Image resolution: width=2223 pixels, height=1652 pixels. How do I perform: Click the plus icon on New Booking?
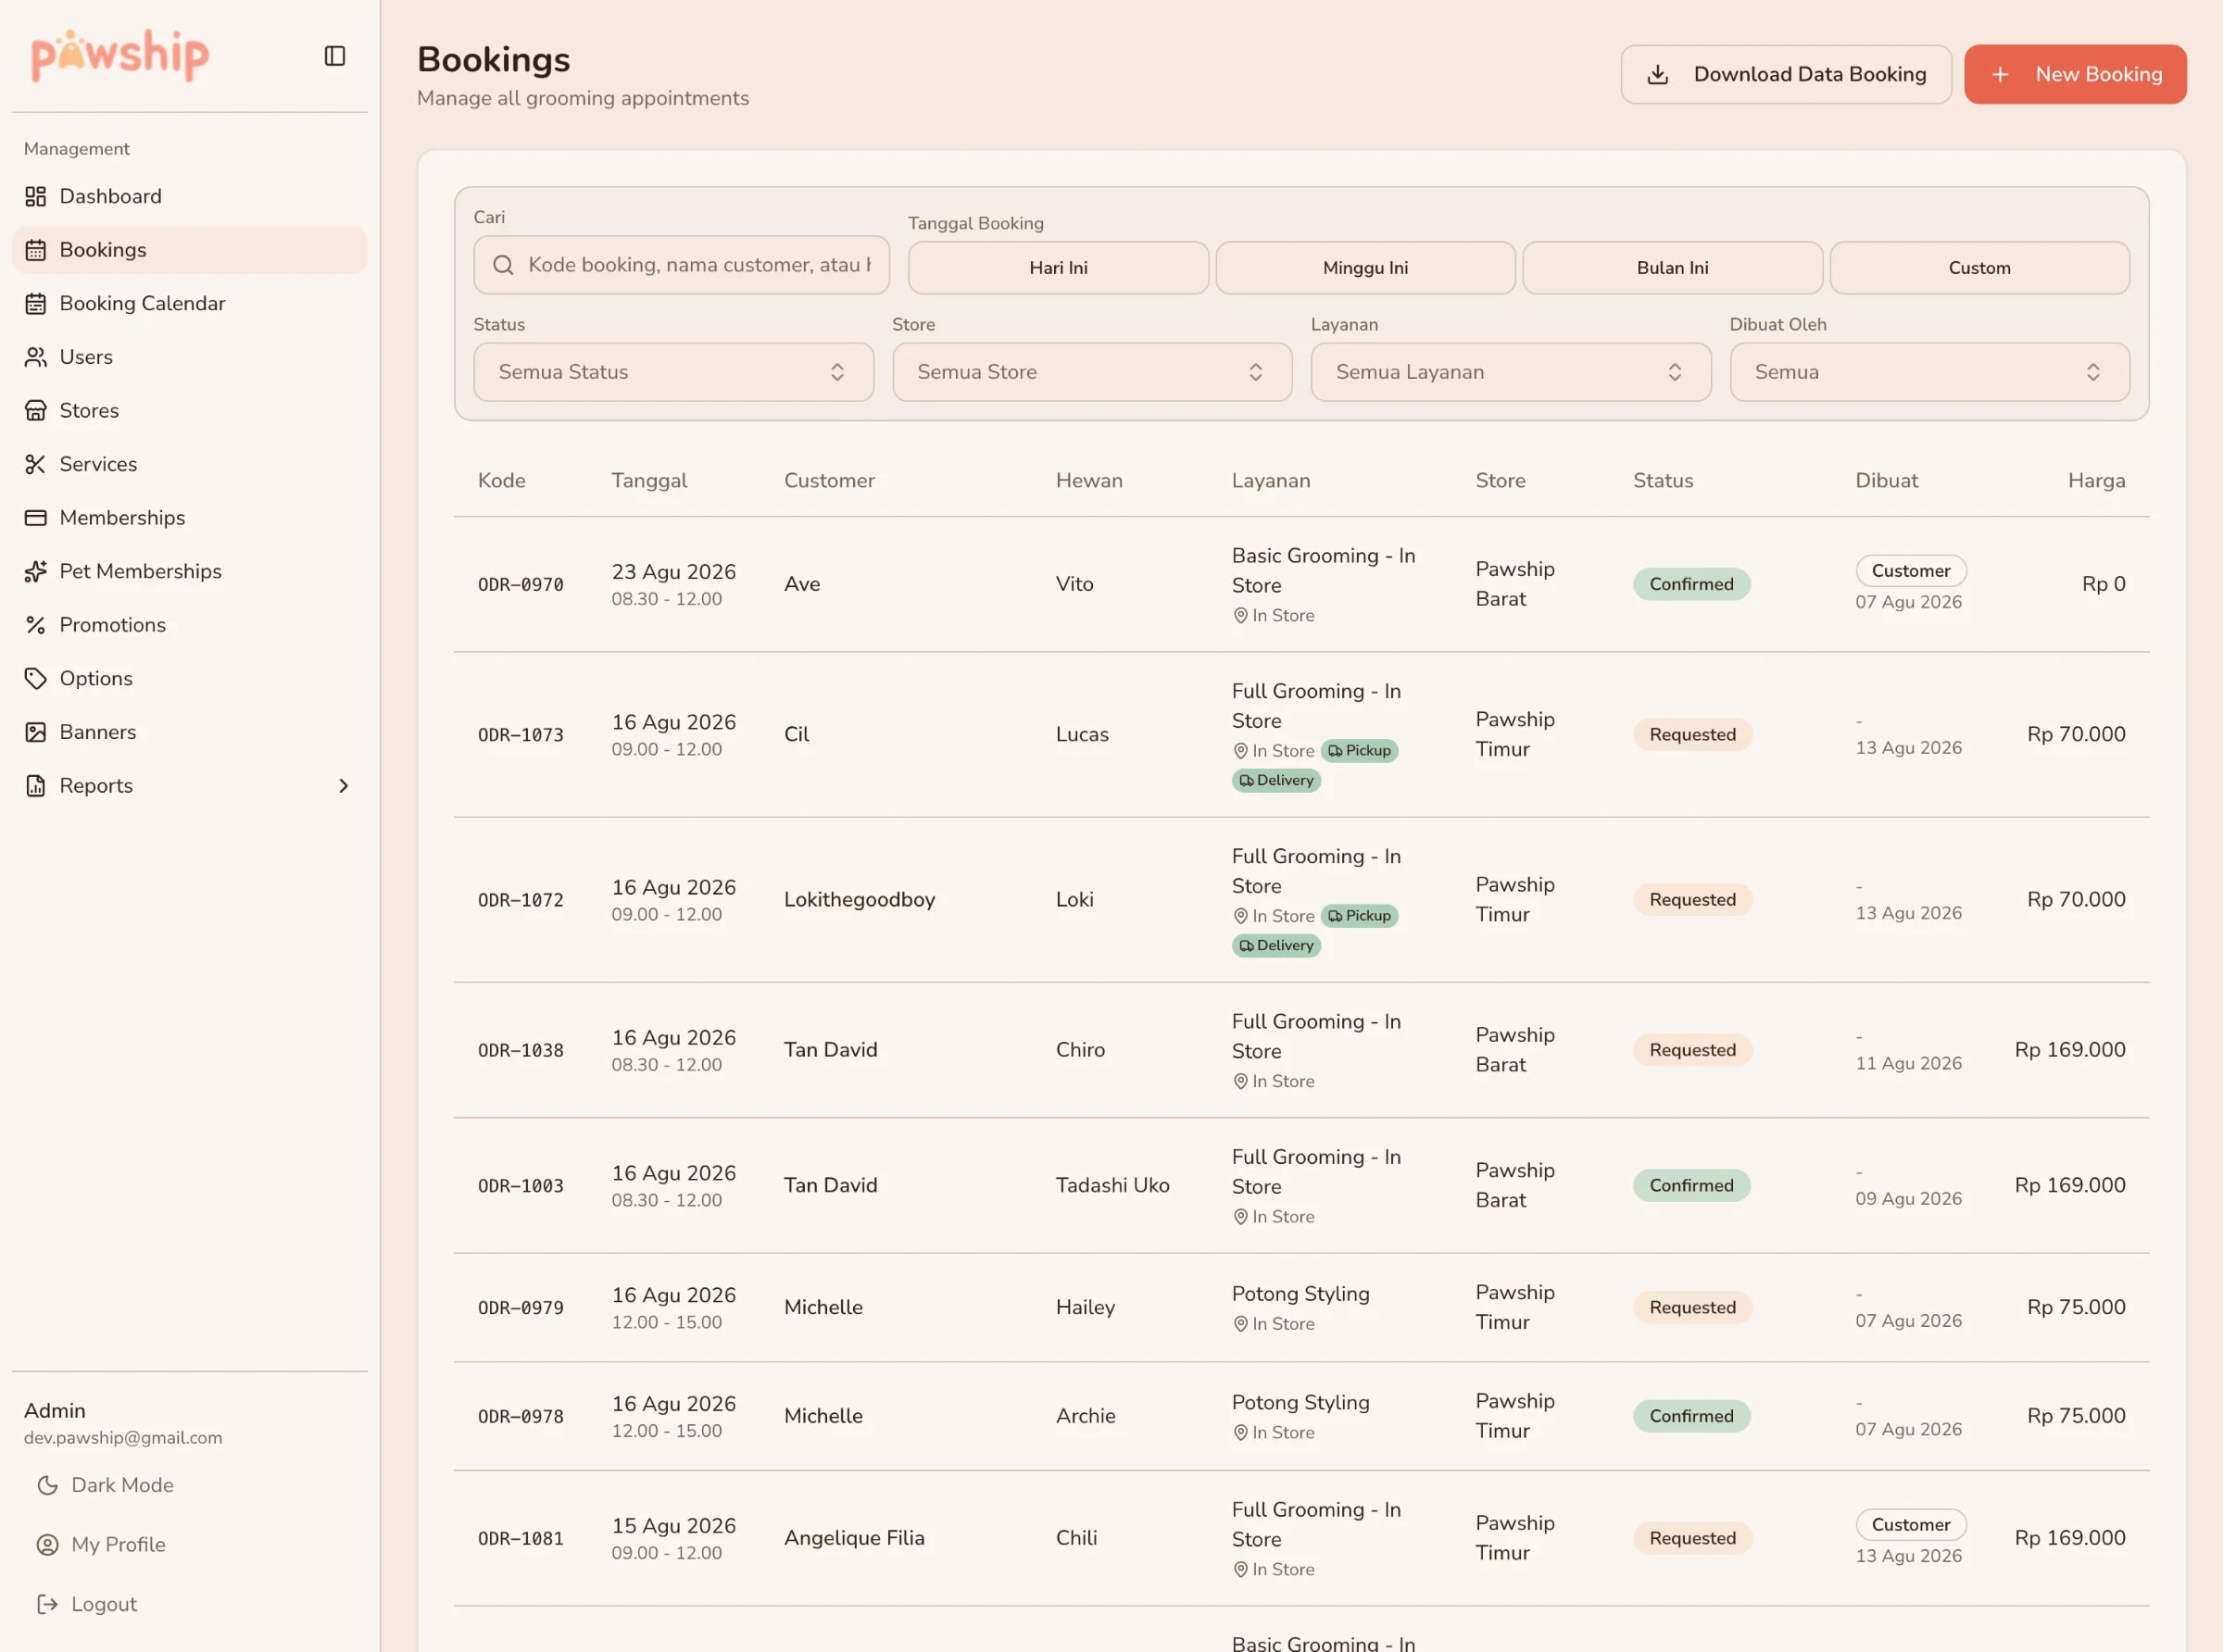[2000, 74]
